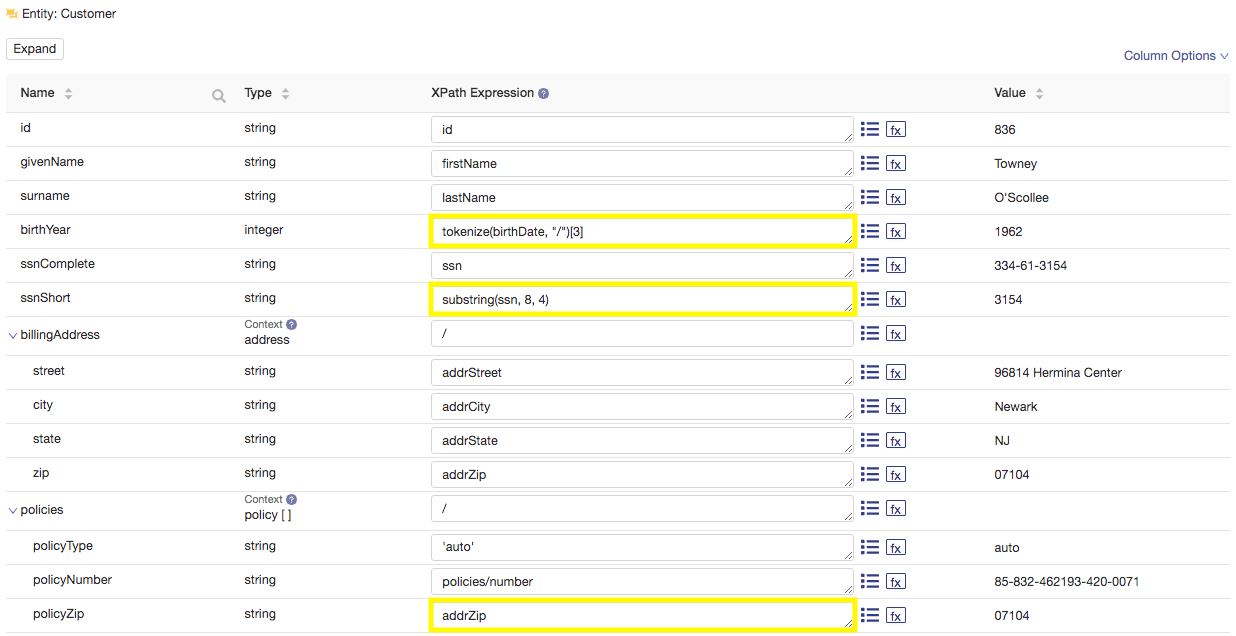Click the Context help icon beside address
Image resolution: width=1236 pixels, height=636 pixels.
[291, 324]
